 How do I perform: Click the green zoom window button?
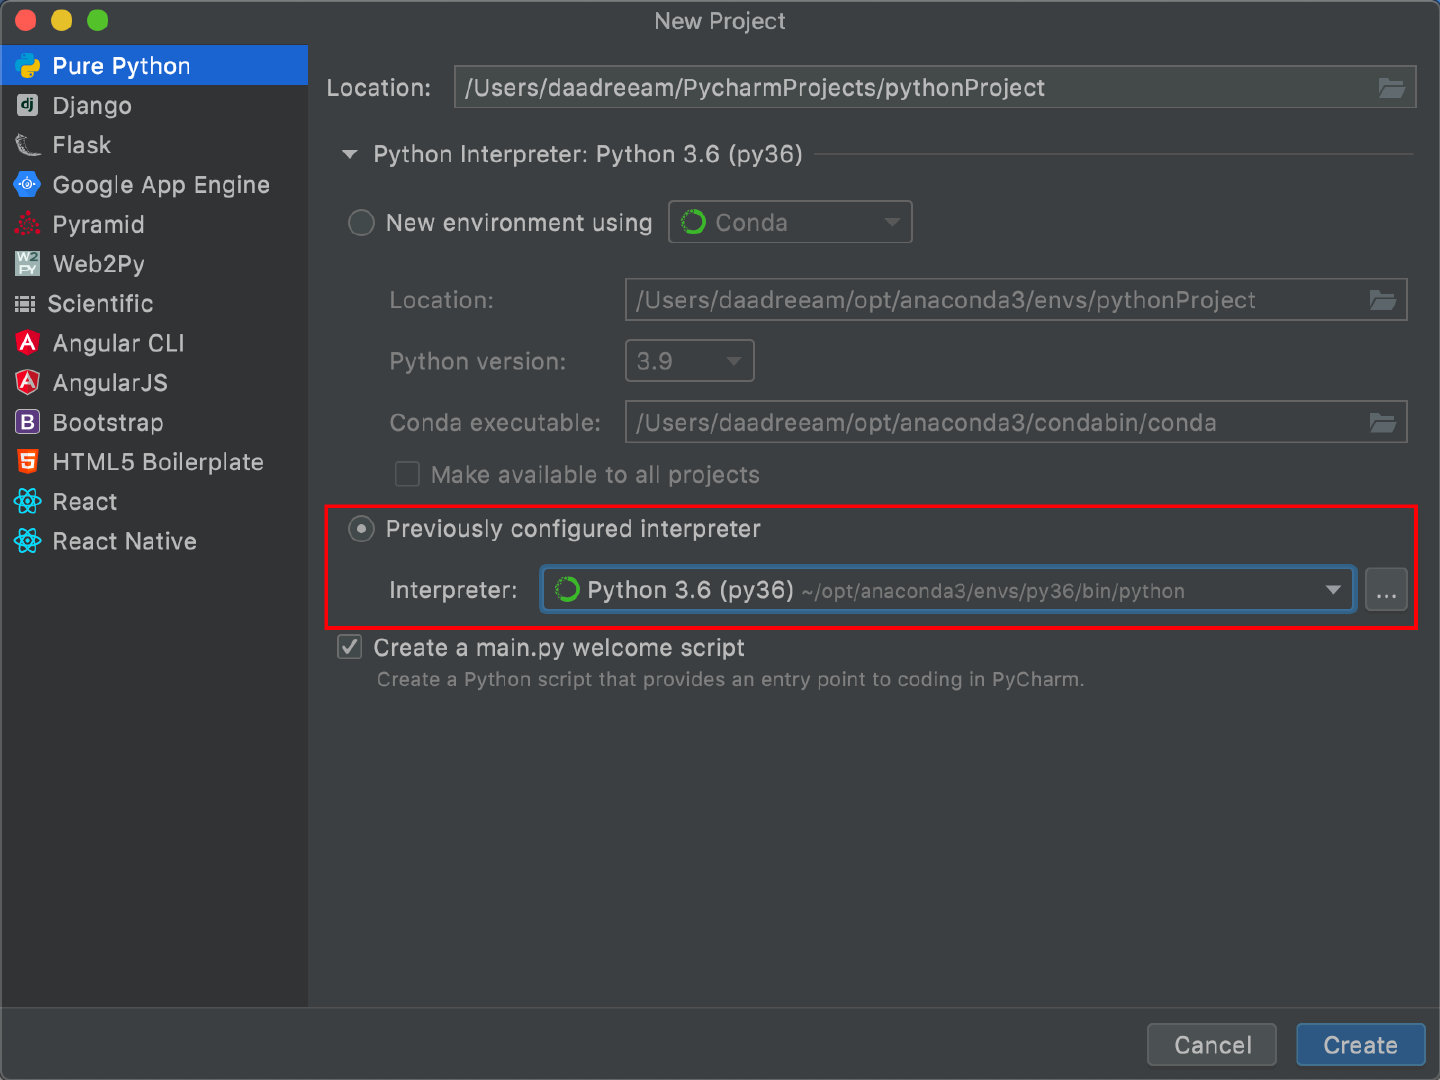[x=97, y=20]
